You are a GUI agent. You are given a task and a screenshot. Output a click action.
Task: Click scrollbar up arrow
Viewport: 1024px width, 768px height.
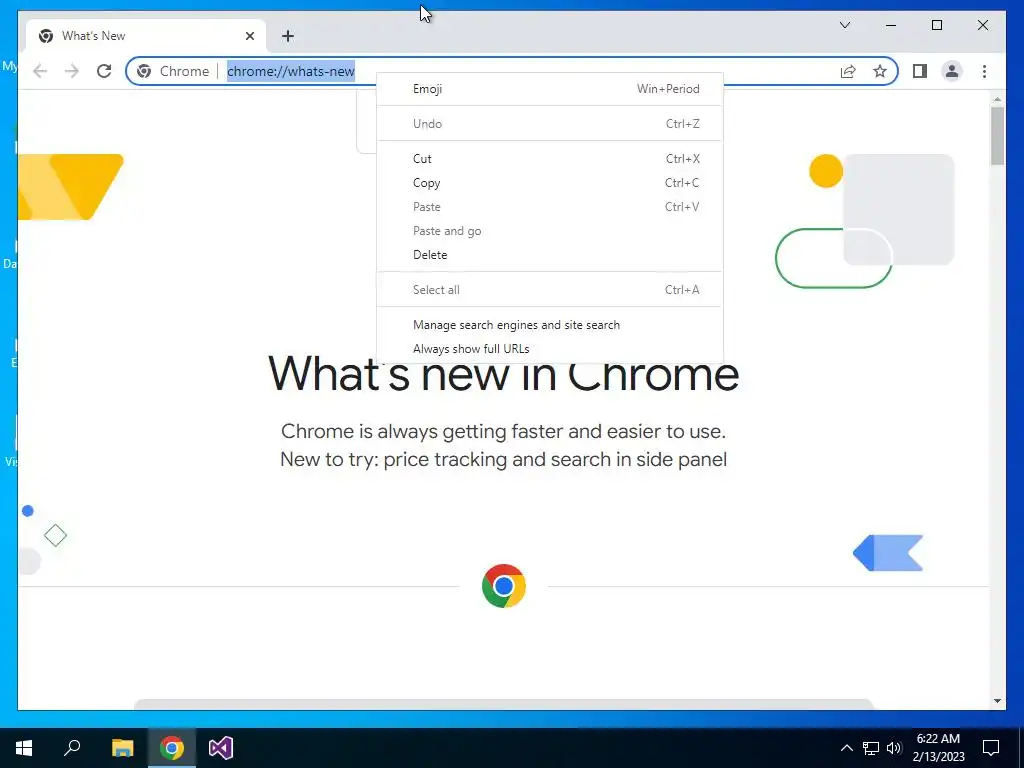coord(997,99)
